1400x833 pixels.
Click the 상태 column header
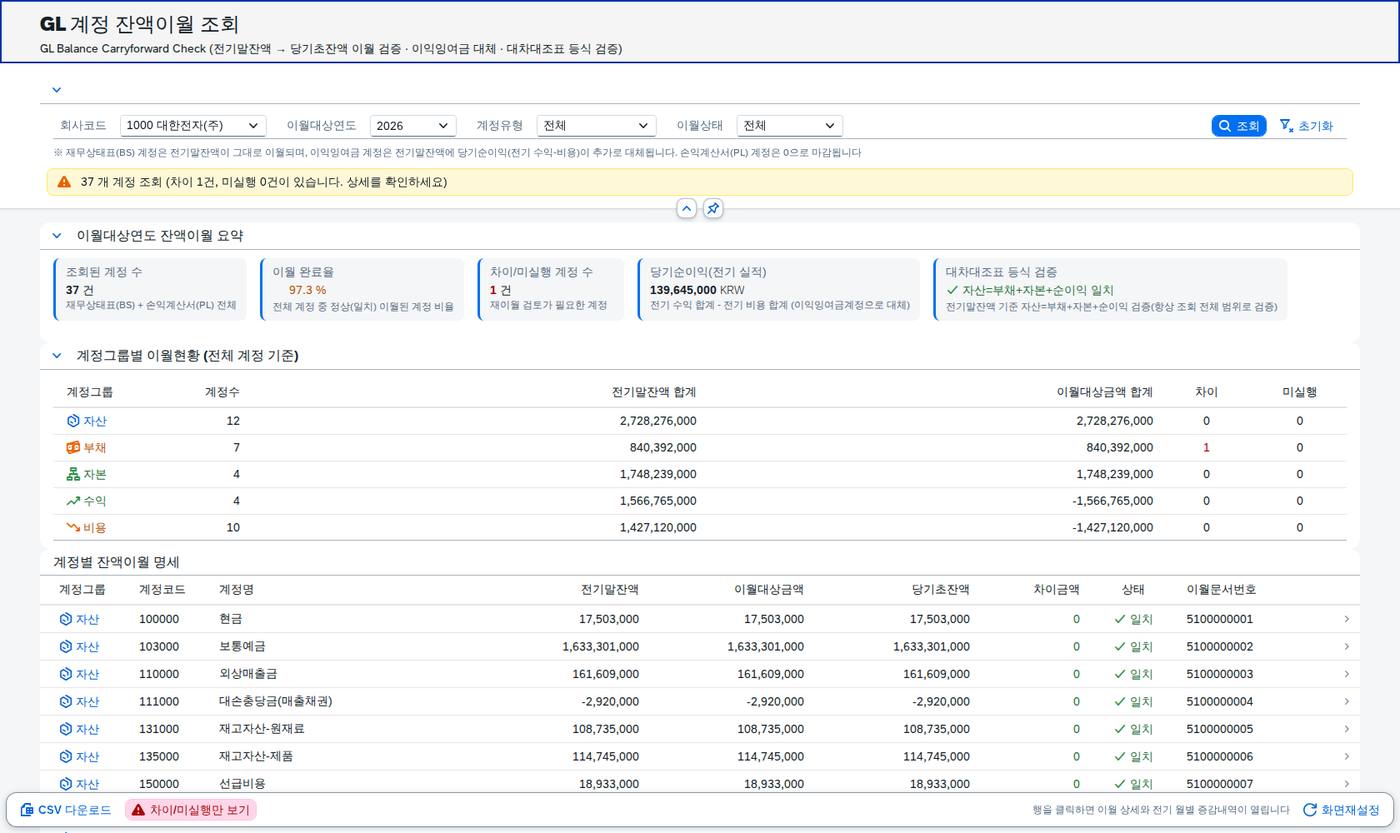[x=1133, y=590]
